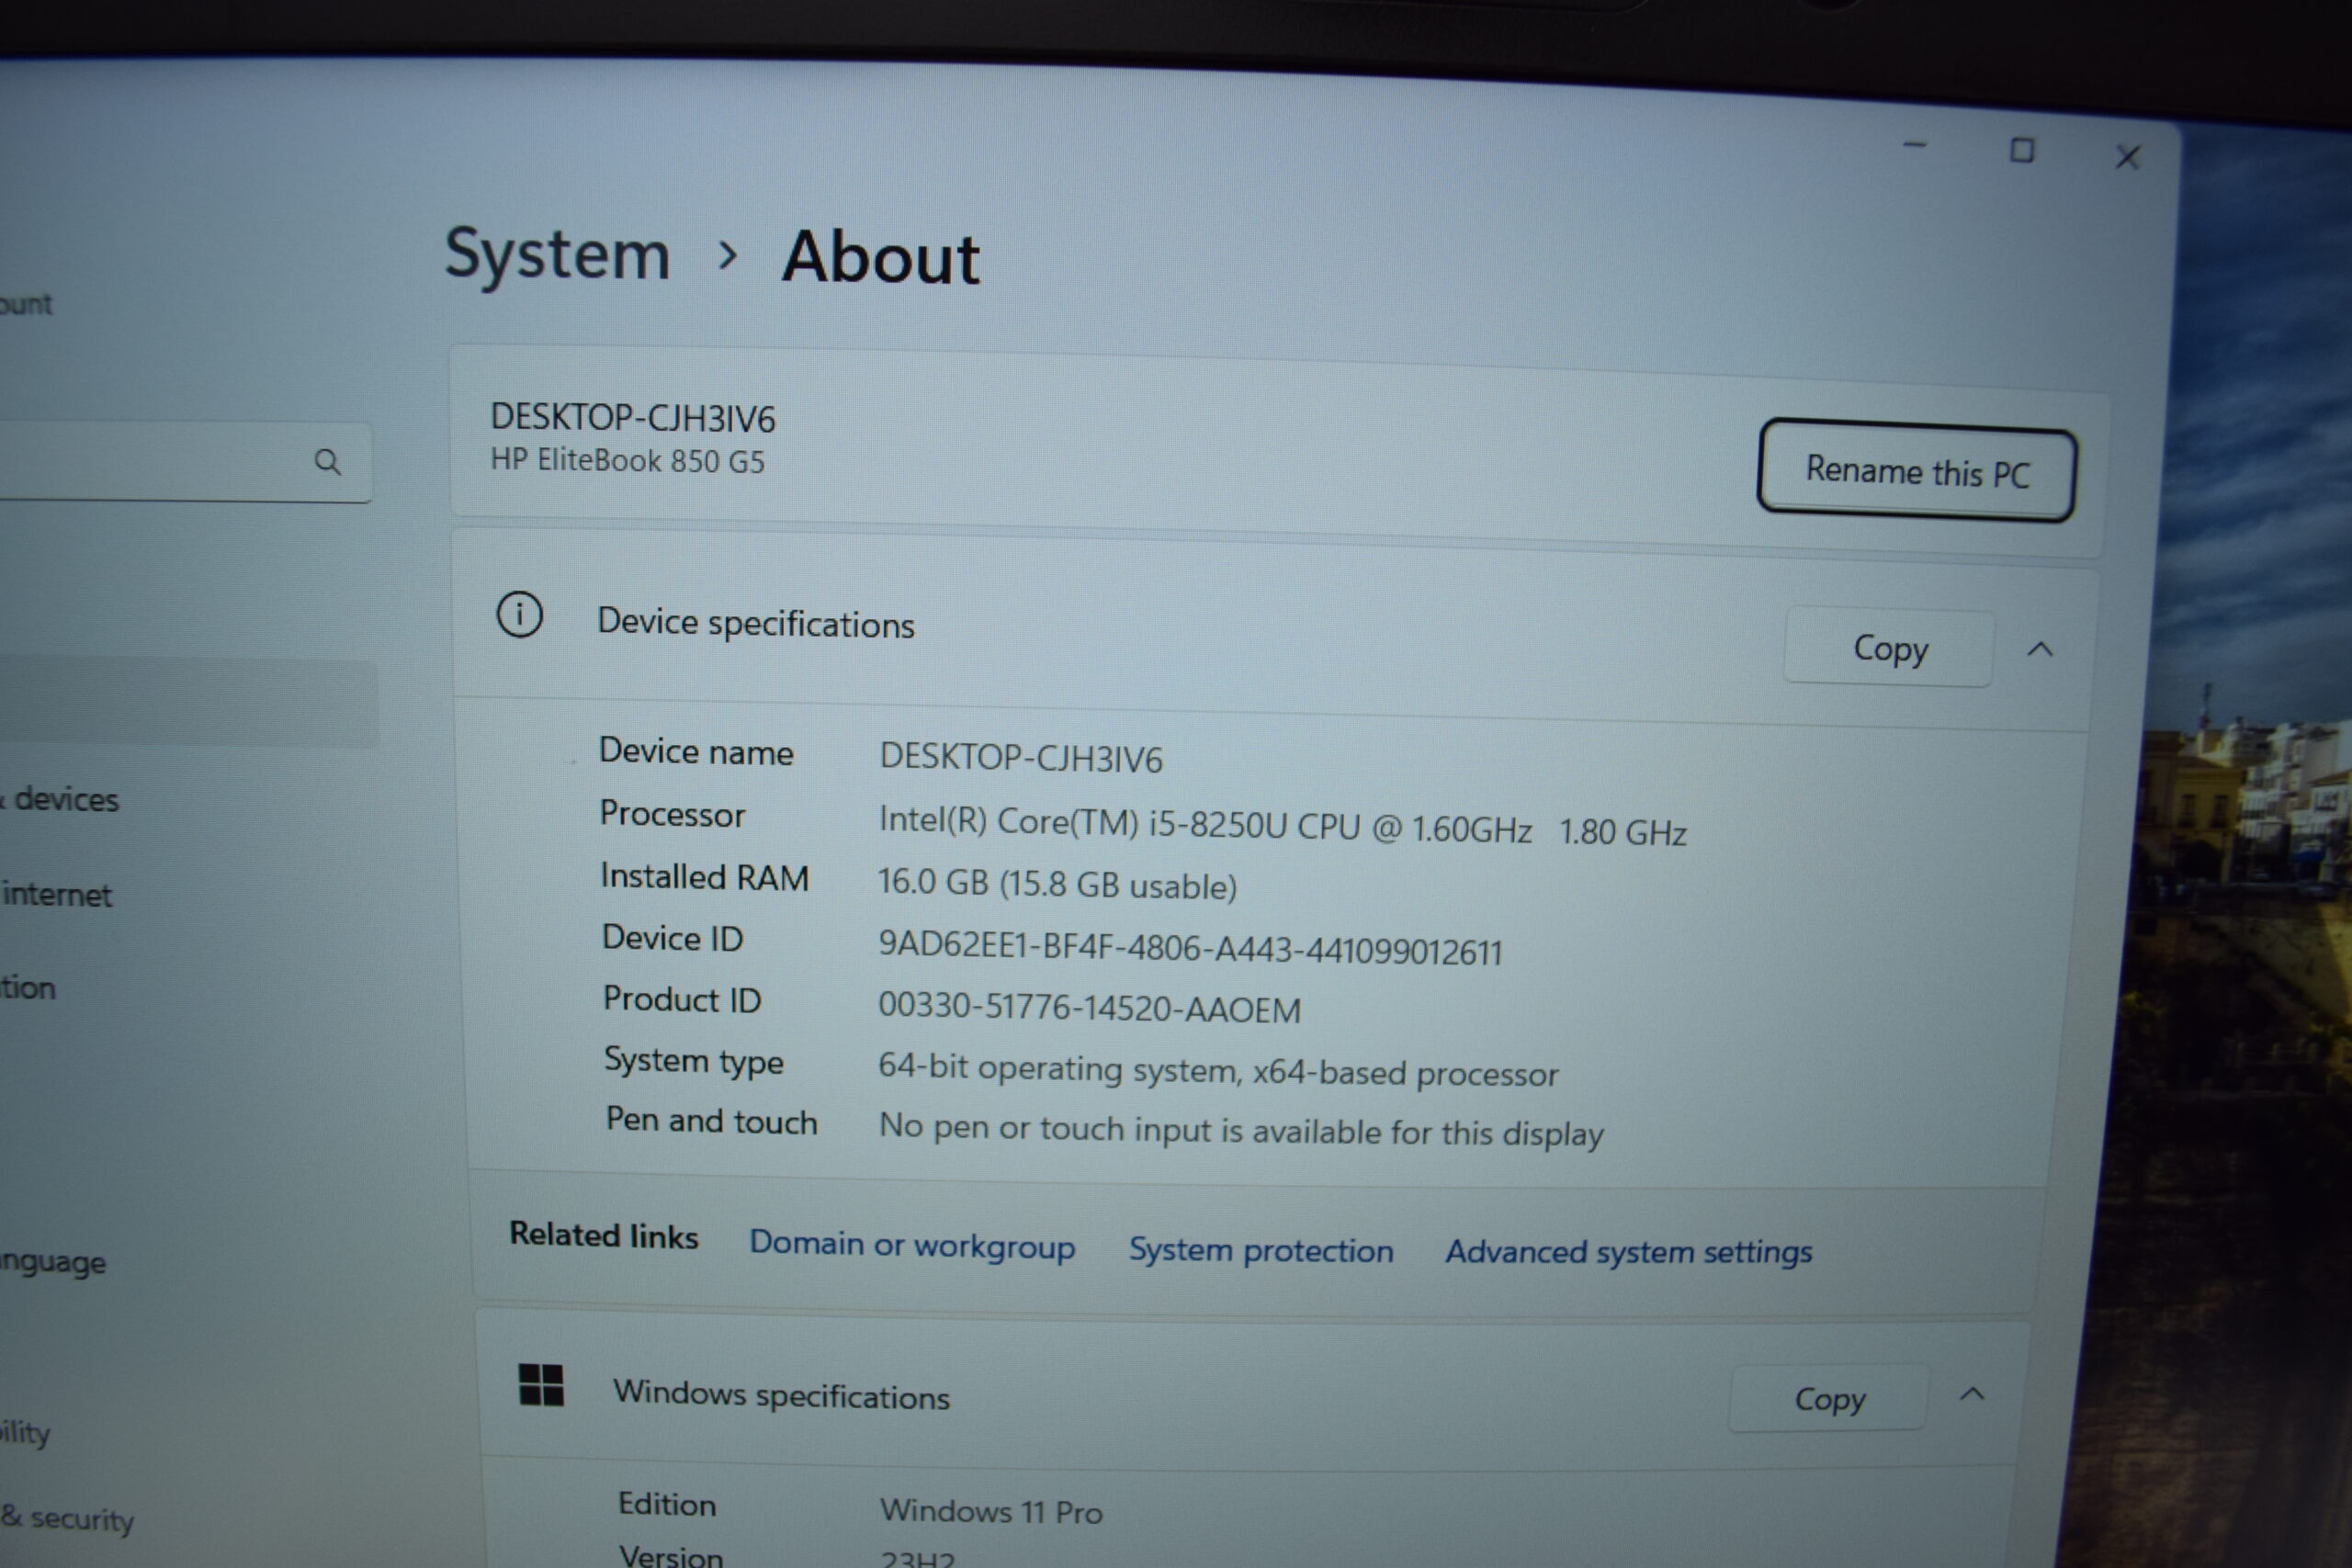Click the Related links label
The width and height of the screenshot is (2352, 1568).
click(603, 1236)
